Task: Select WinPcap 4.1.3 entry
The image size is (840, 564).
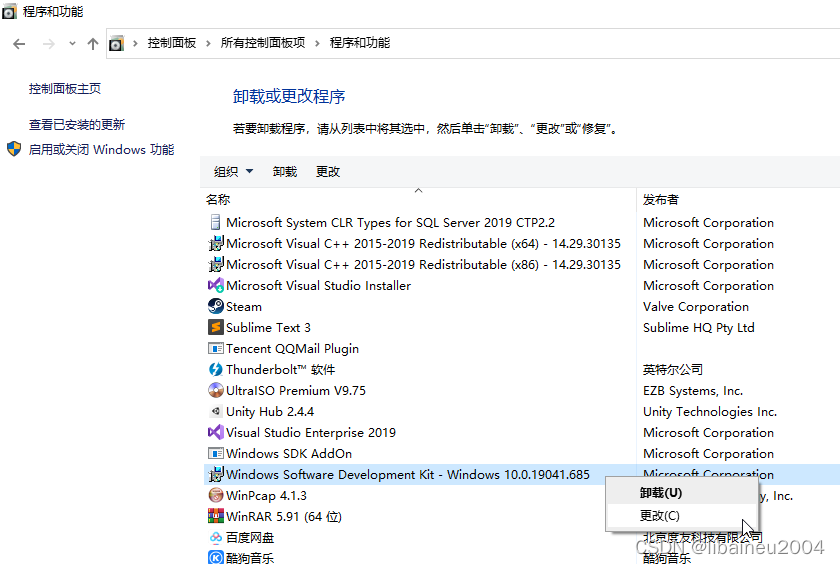Action: pyautogui.click(x=266, y=495)
